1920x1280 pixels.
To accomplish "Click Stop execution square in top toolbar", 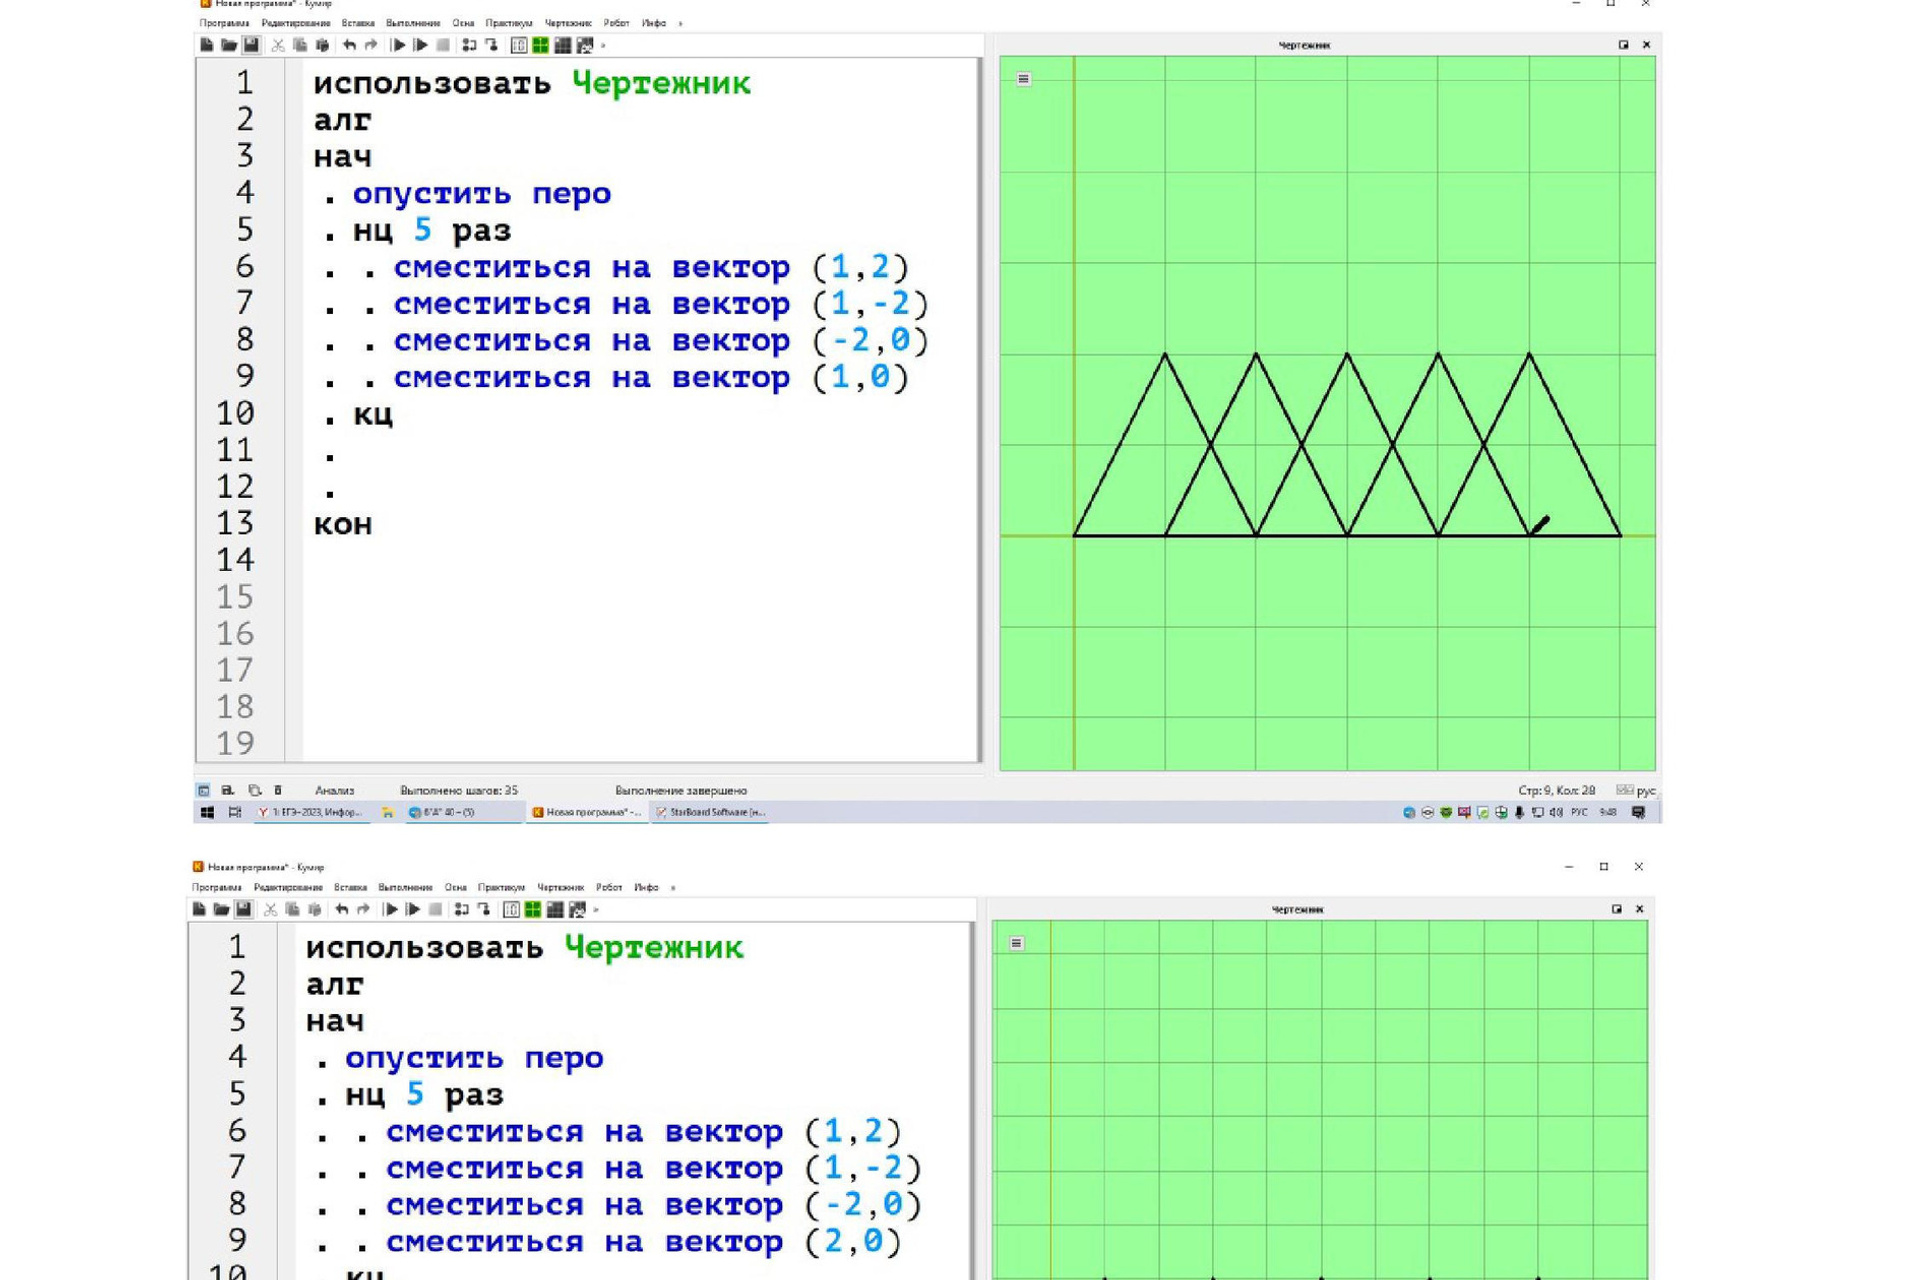I will click(x=443, y=45).
